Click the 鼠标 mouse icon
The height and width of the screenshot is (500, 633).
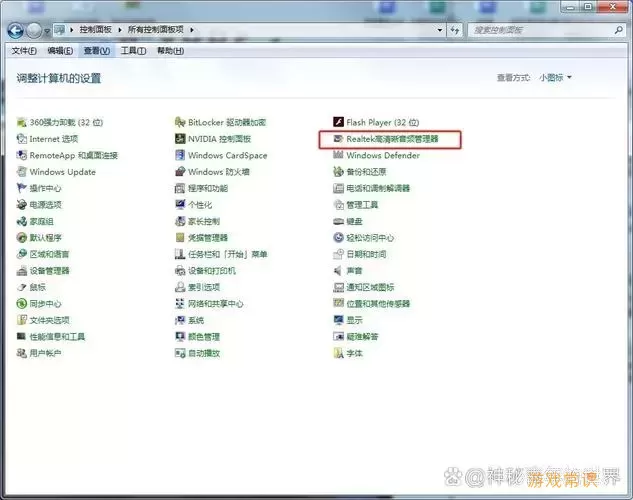click(x=21, y=287)
